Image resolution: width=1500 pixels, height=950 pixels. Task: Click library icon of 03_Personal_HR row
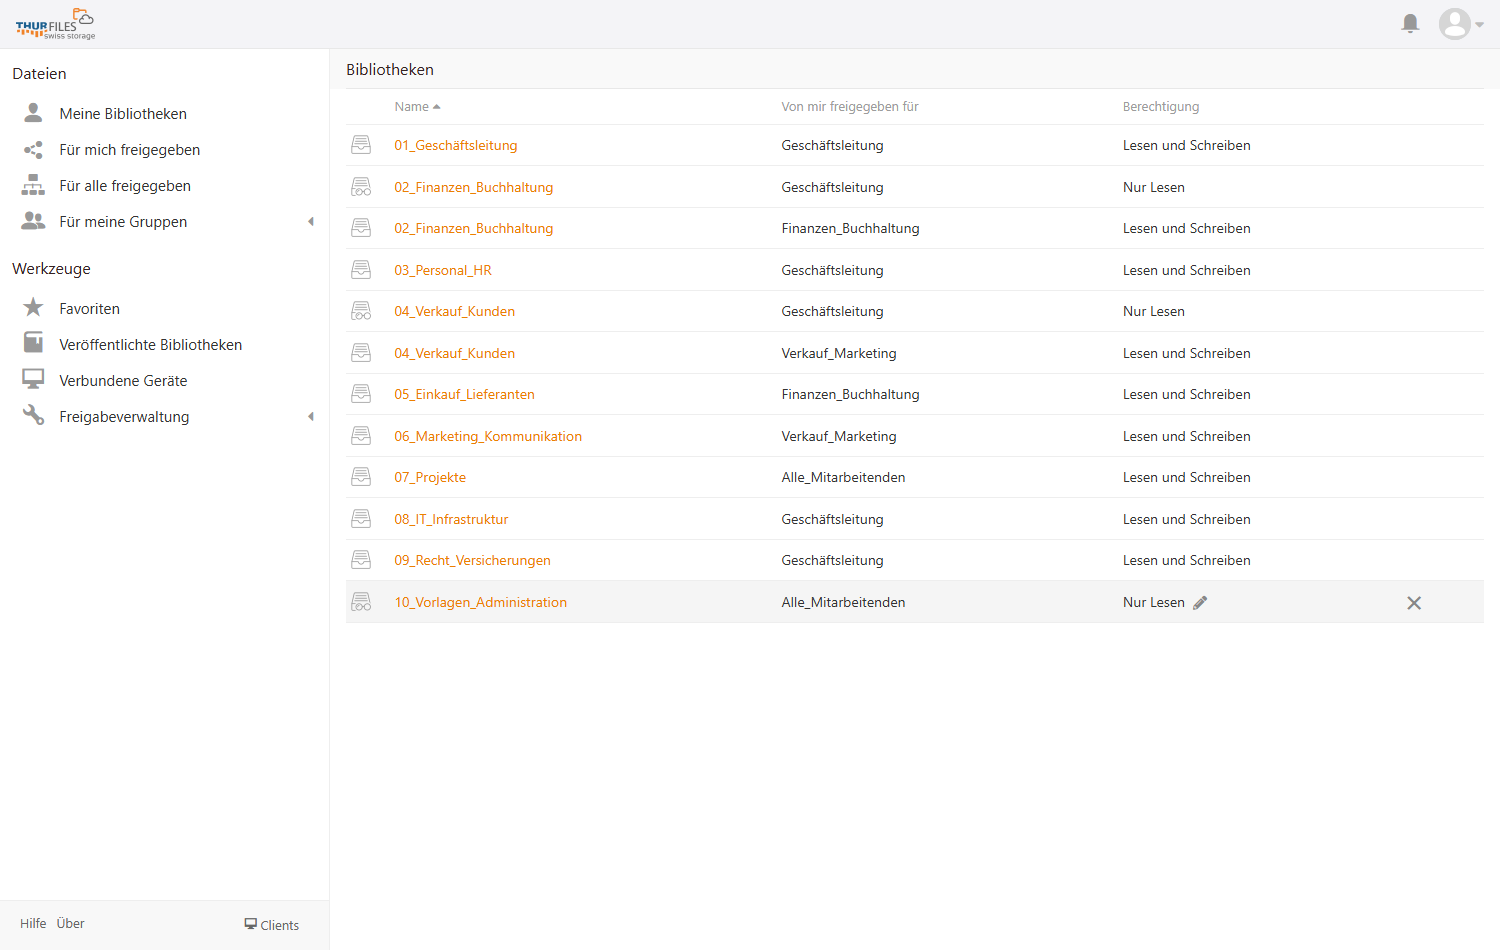[x=361, y=270]
